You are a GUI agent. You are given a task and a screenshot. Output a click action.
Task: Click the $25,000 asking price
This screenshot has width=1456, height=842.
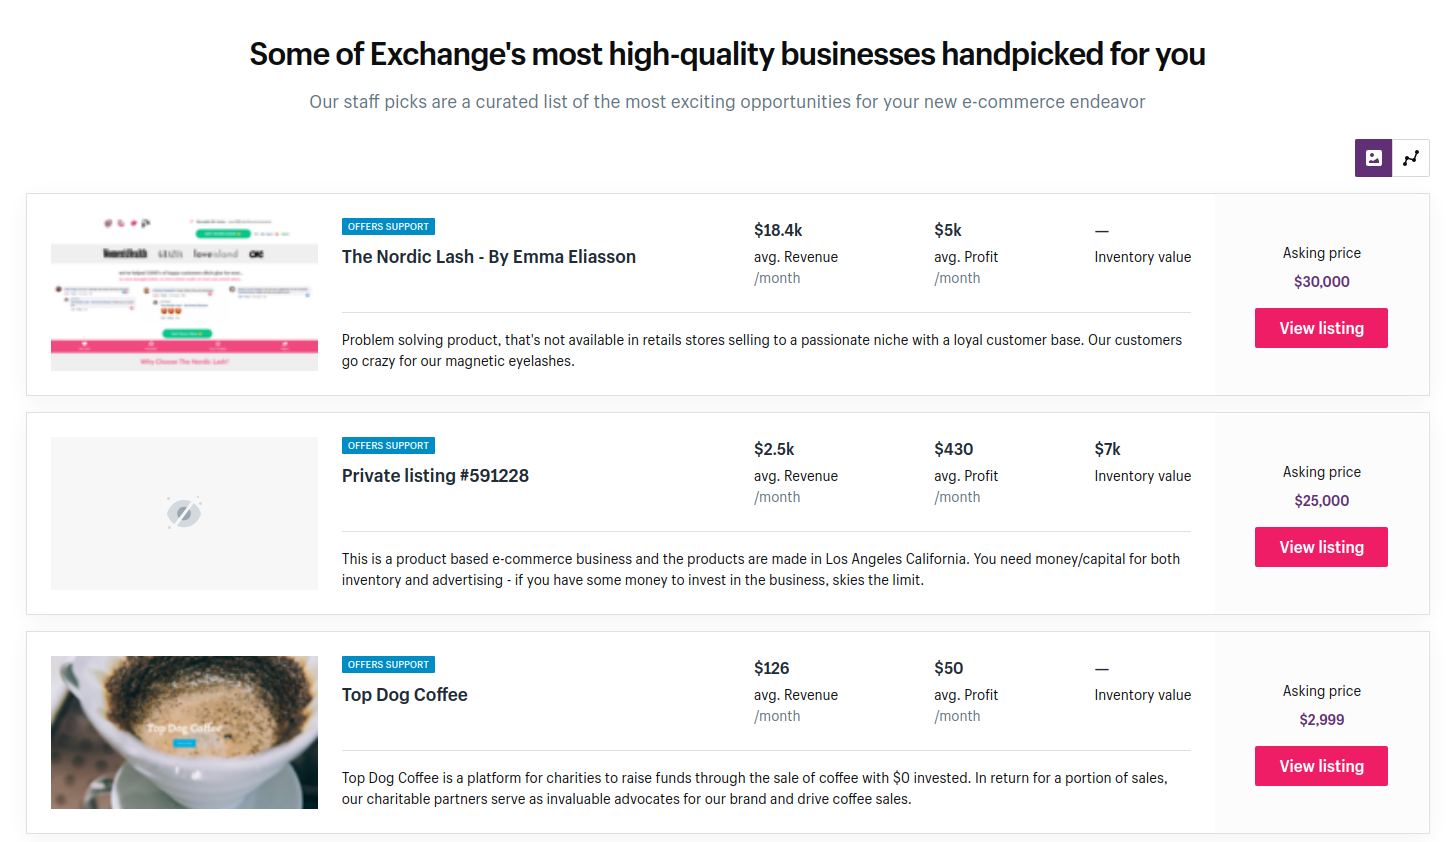coord(1321,501)
